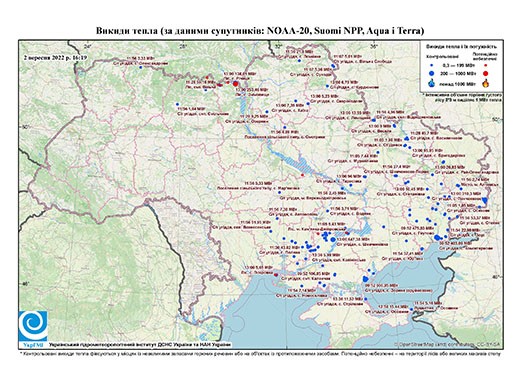Image resolution: width=520 pixels, height=368 pixels.
Task: Pick the small blue legend dot
Action: tap(432, 66)
